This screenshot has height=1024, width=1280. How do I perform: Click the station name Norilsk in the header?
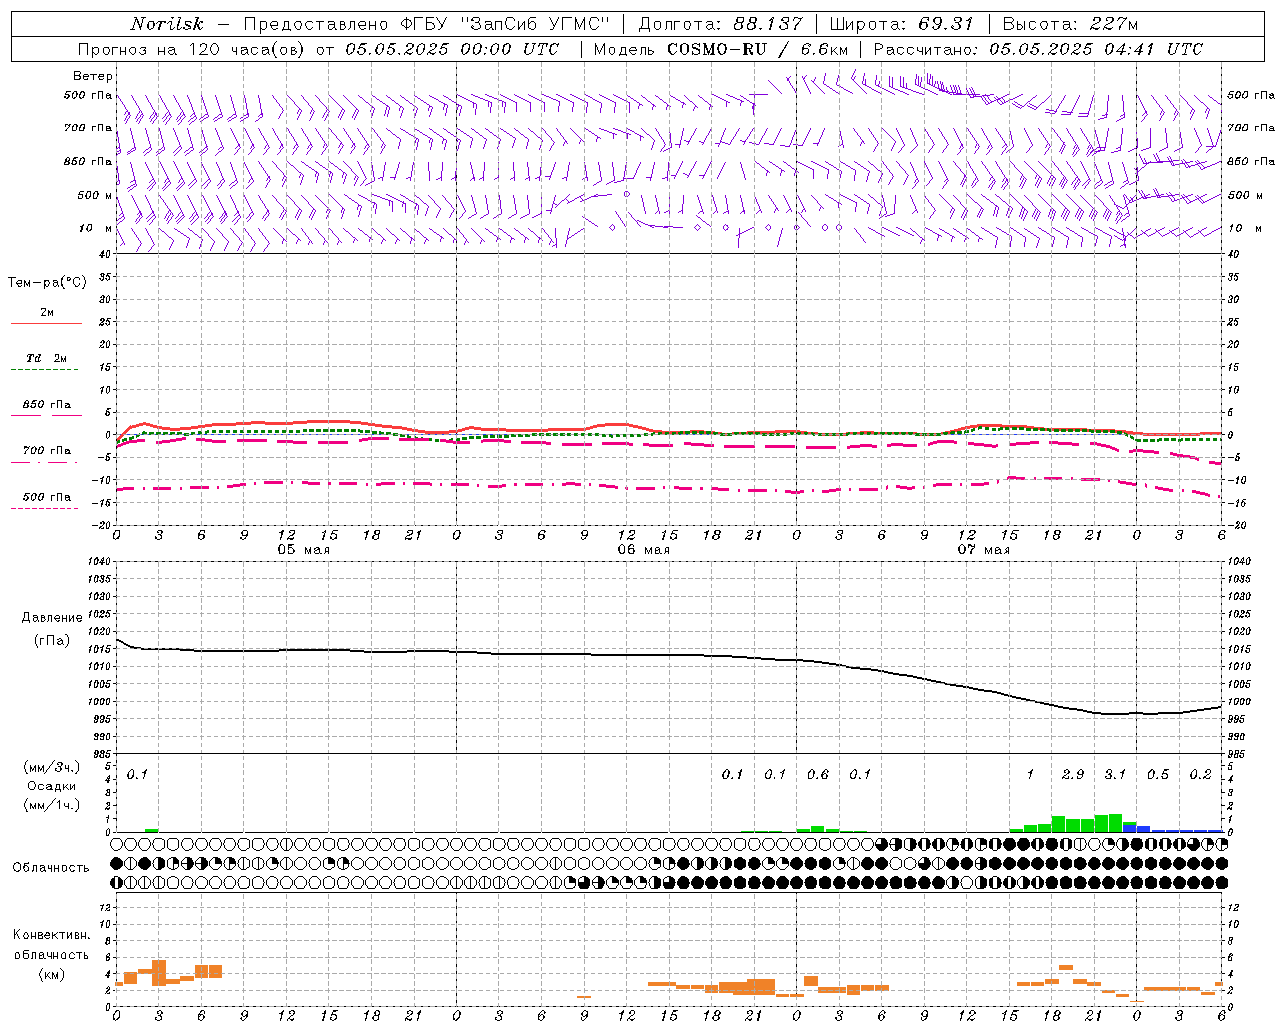166,24
